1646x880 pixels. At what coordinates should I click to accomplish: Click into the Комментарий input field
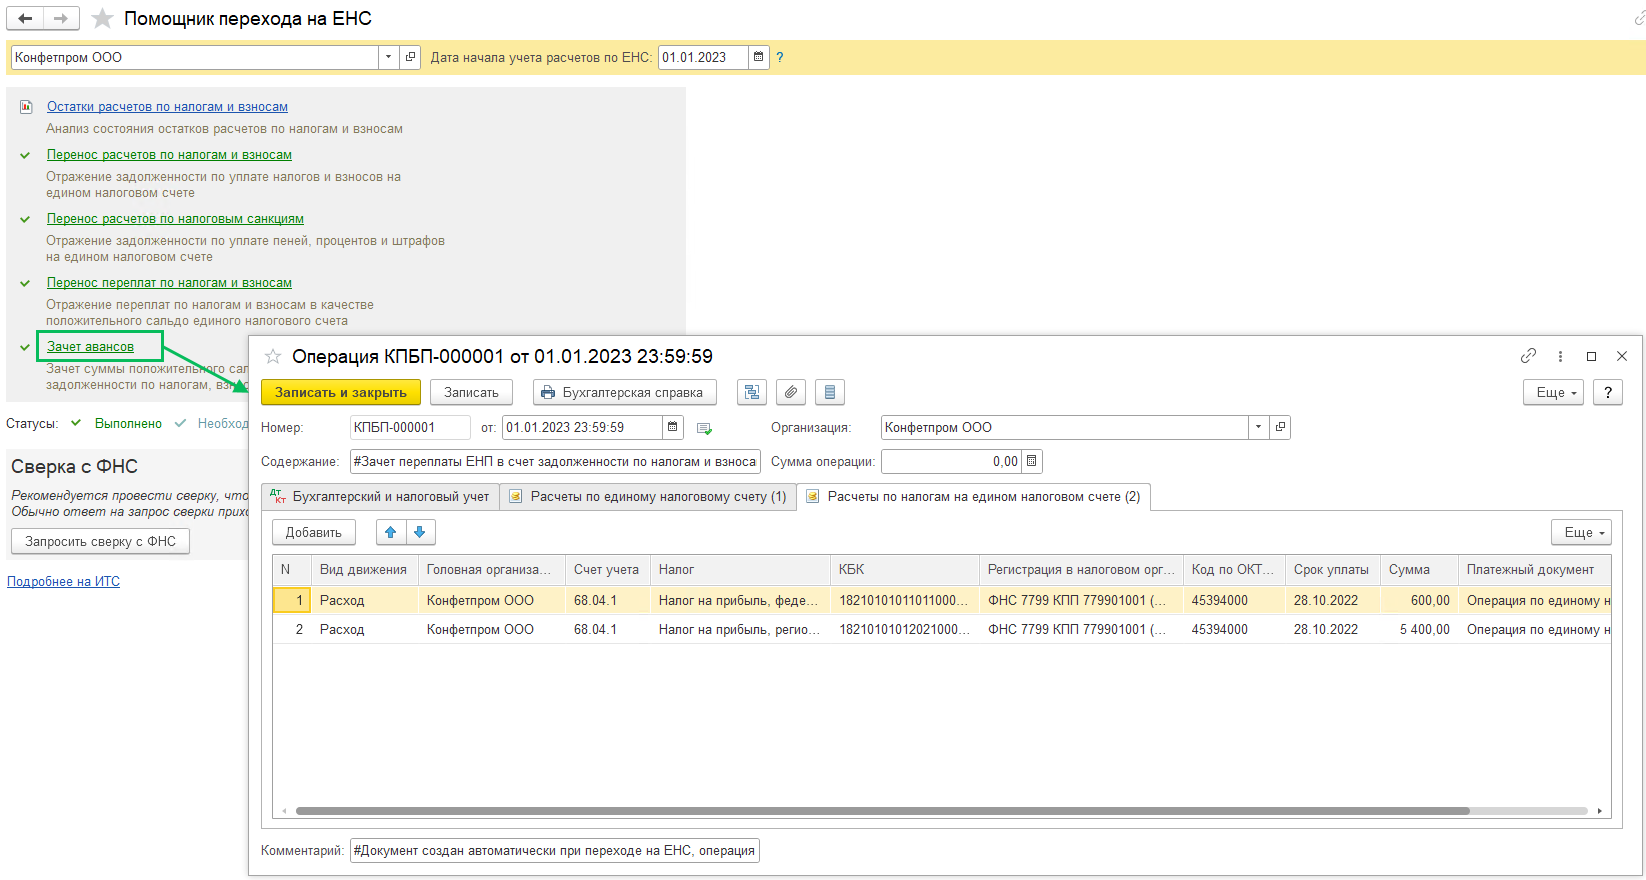click(554, 850)
